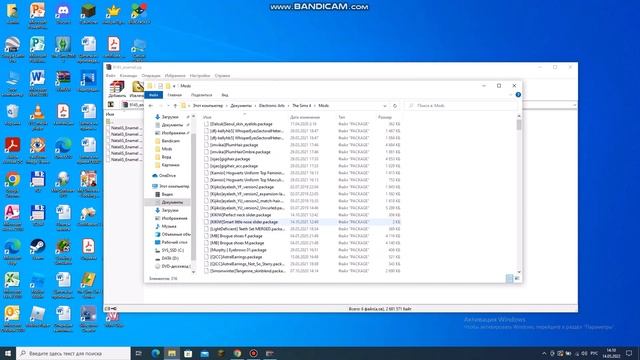Sort files by Размер column header
The height and width of the screenshot is (360, 640).
point(384,117)
